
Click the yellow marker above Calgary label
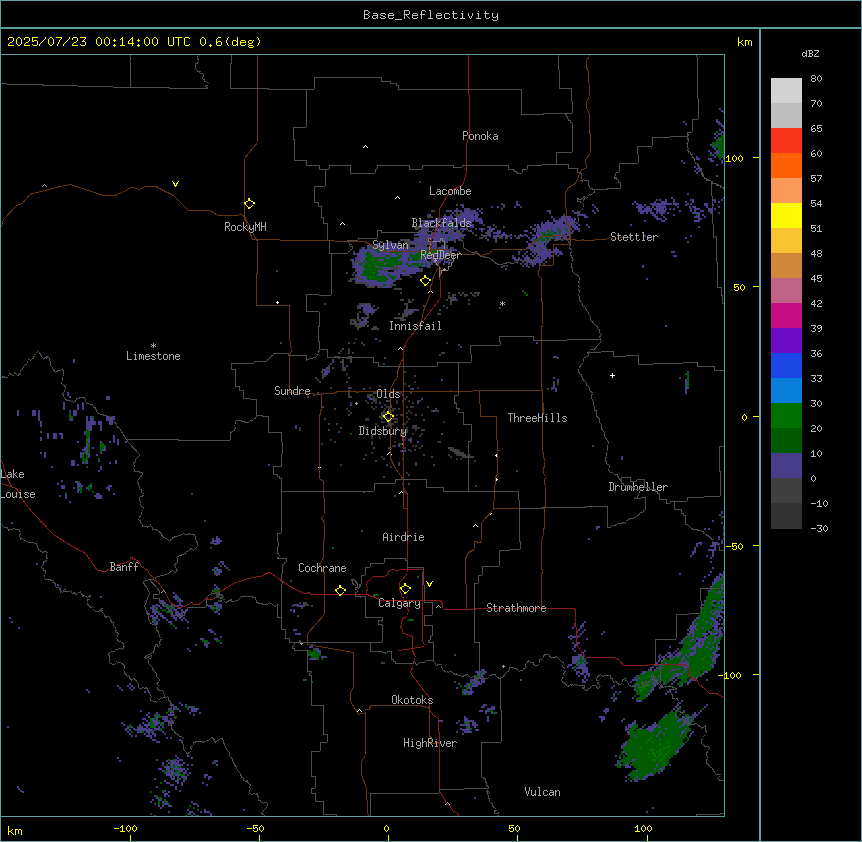coord(405,589)
